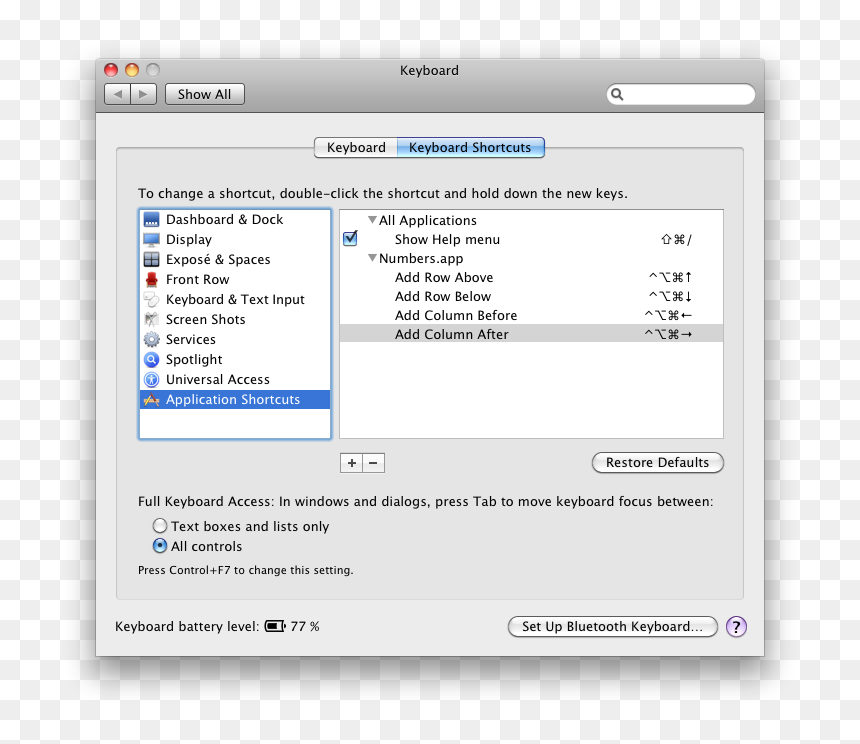The image size is (860, 744).
Task: Click the Exposé & Spaces grid icon
Action: (151, 259)
